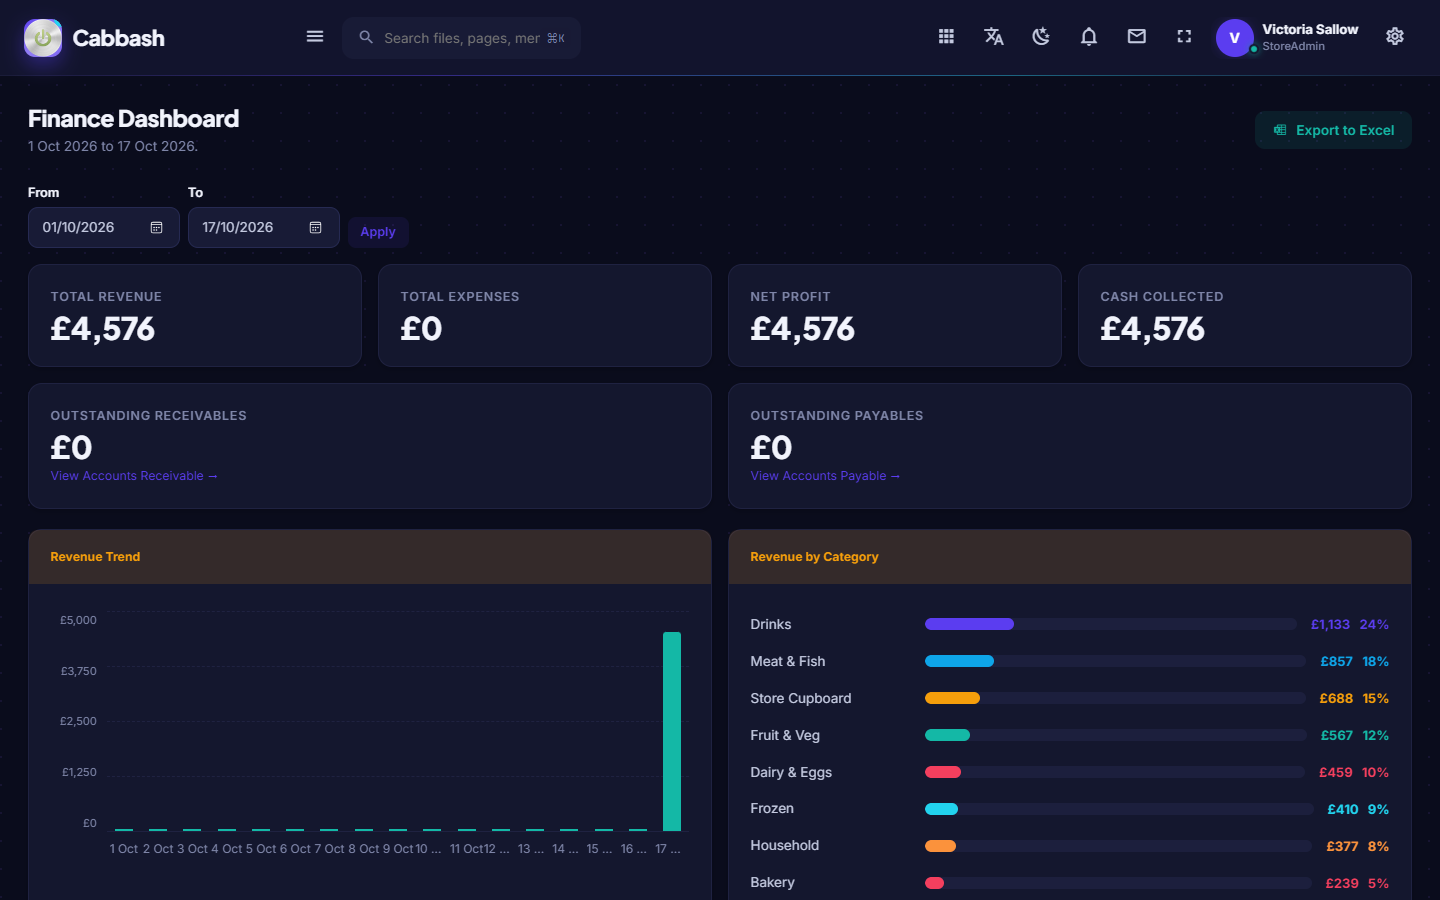The image size is (1440, 900).
Task: Click the Store Cupboard orange bar
Action: click(952, 698)
